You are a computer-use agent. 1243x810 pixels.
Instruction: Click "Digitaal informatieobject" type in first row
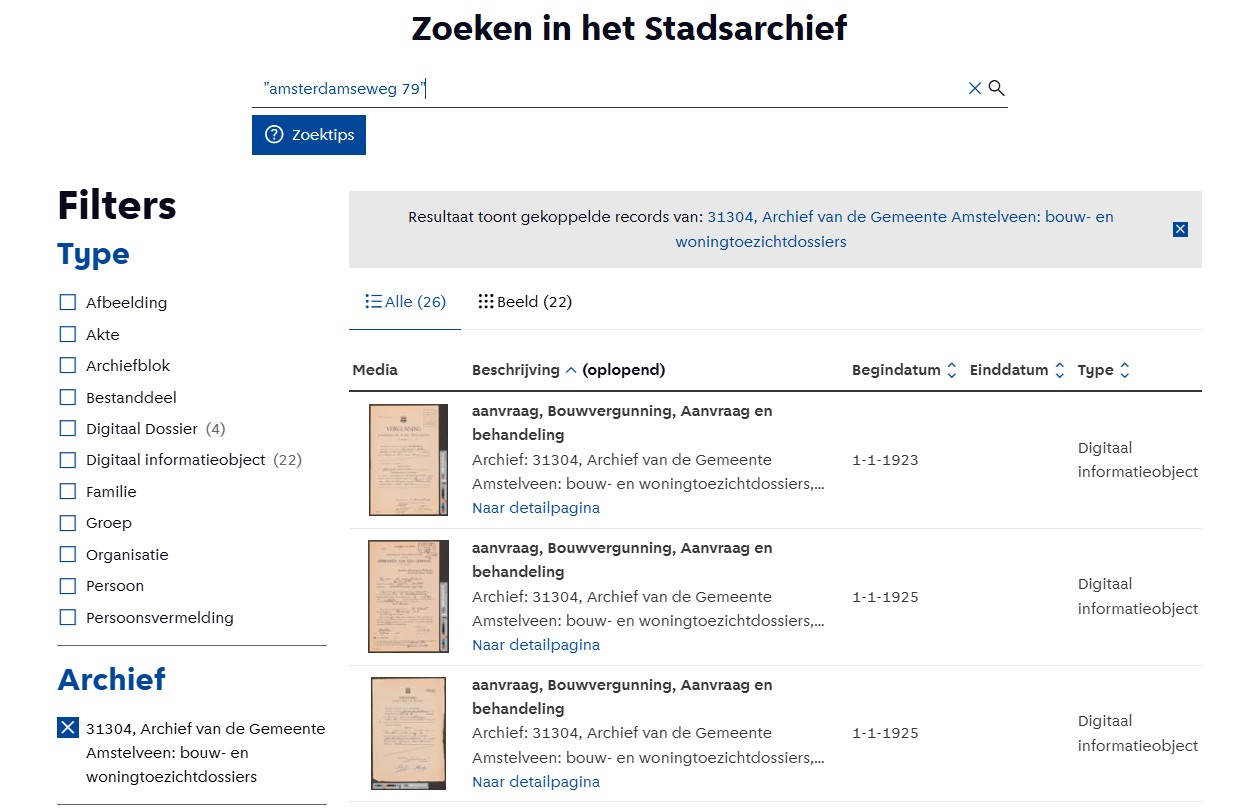[x=1138, y=460]
